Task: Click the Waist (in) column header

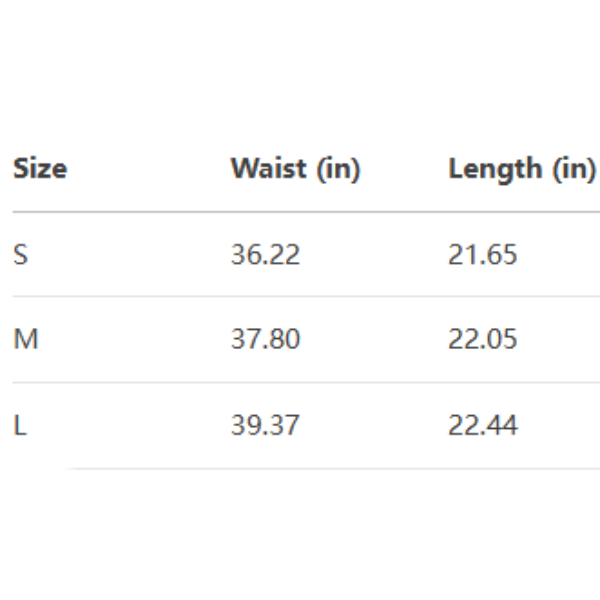Action: coord(295,169)
